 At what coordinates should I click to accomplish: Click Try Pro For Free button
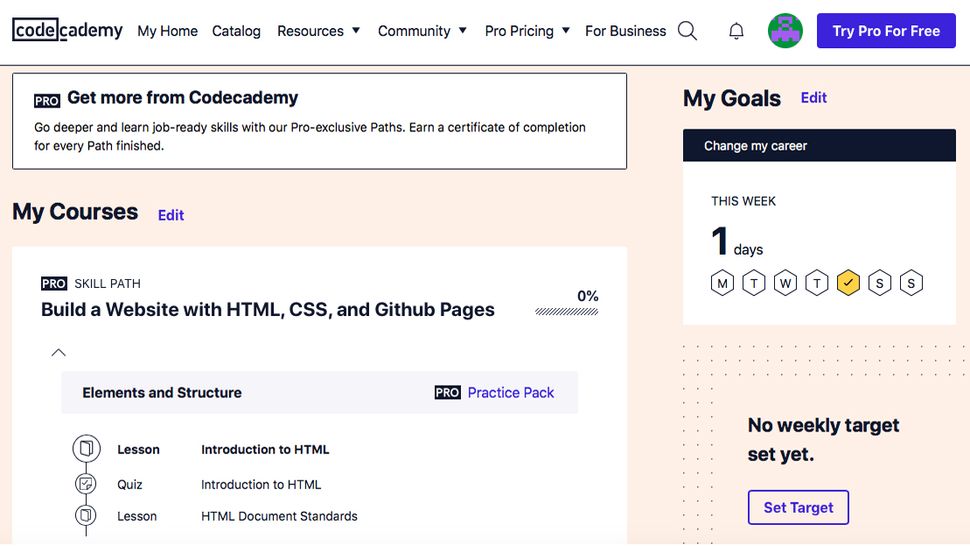tap(886, 30)
